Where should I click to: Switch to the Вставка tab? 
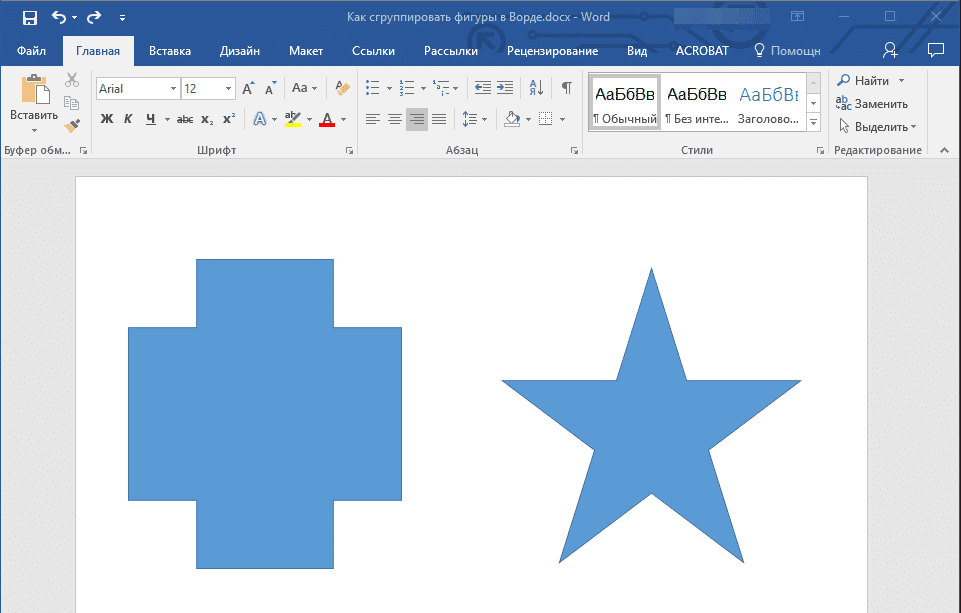[170, 51]
